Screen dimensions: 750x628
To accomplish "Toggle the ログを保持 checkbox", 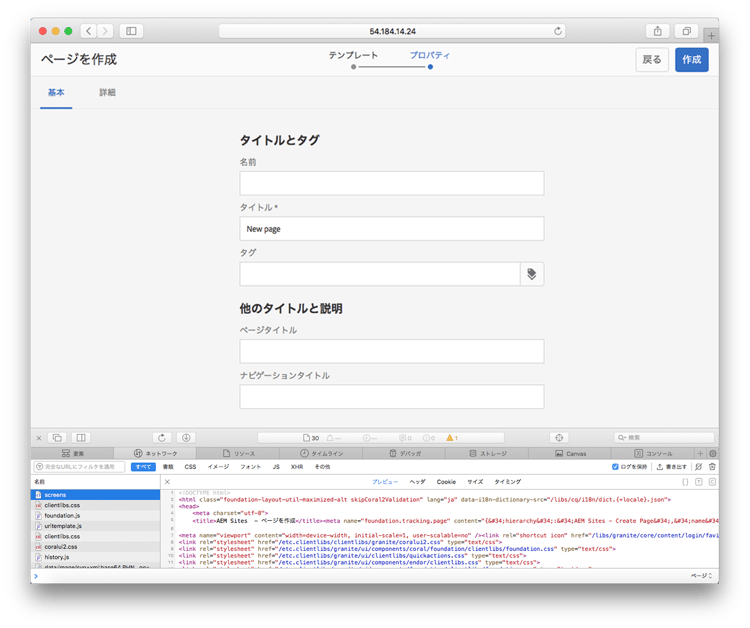I will pos(615,467).
